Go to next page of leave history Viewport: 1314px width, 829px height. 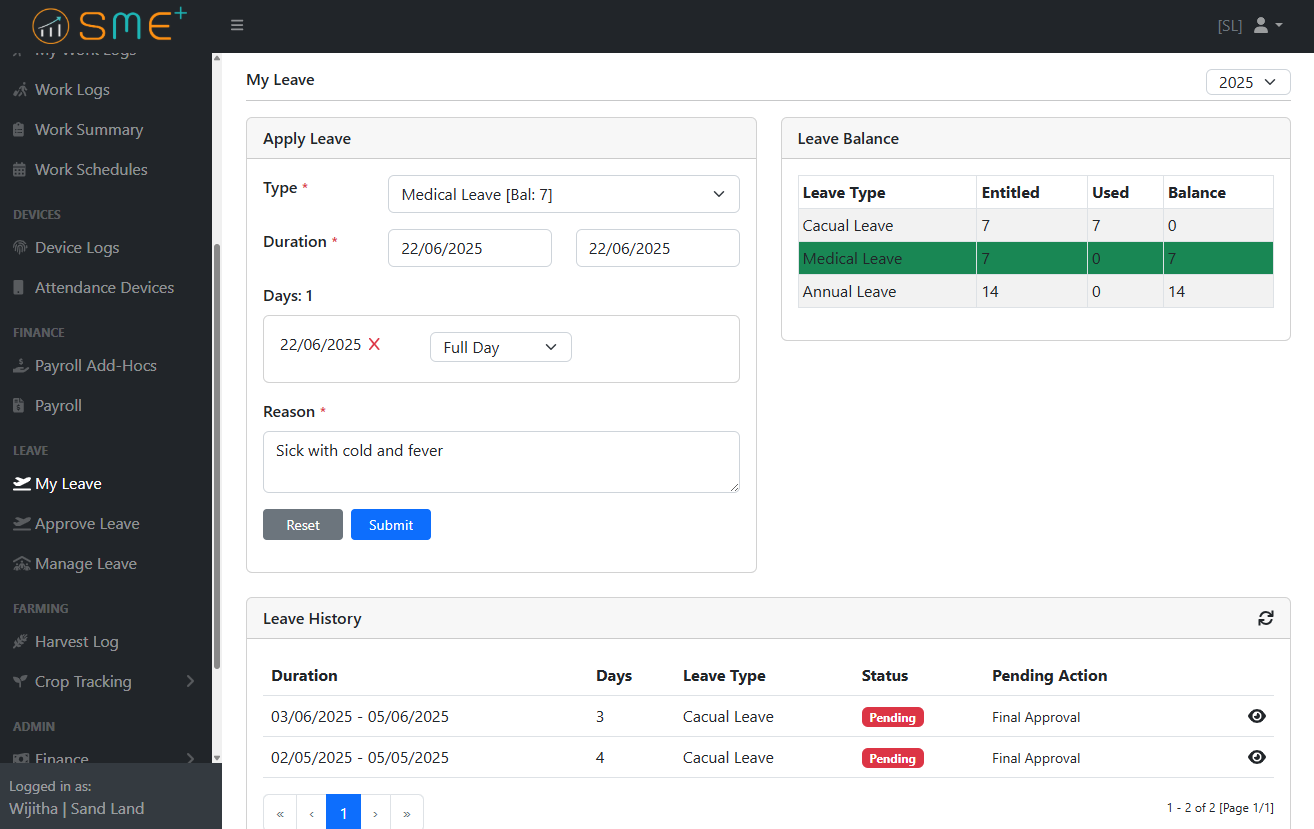click(375, 814)
